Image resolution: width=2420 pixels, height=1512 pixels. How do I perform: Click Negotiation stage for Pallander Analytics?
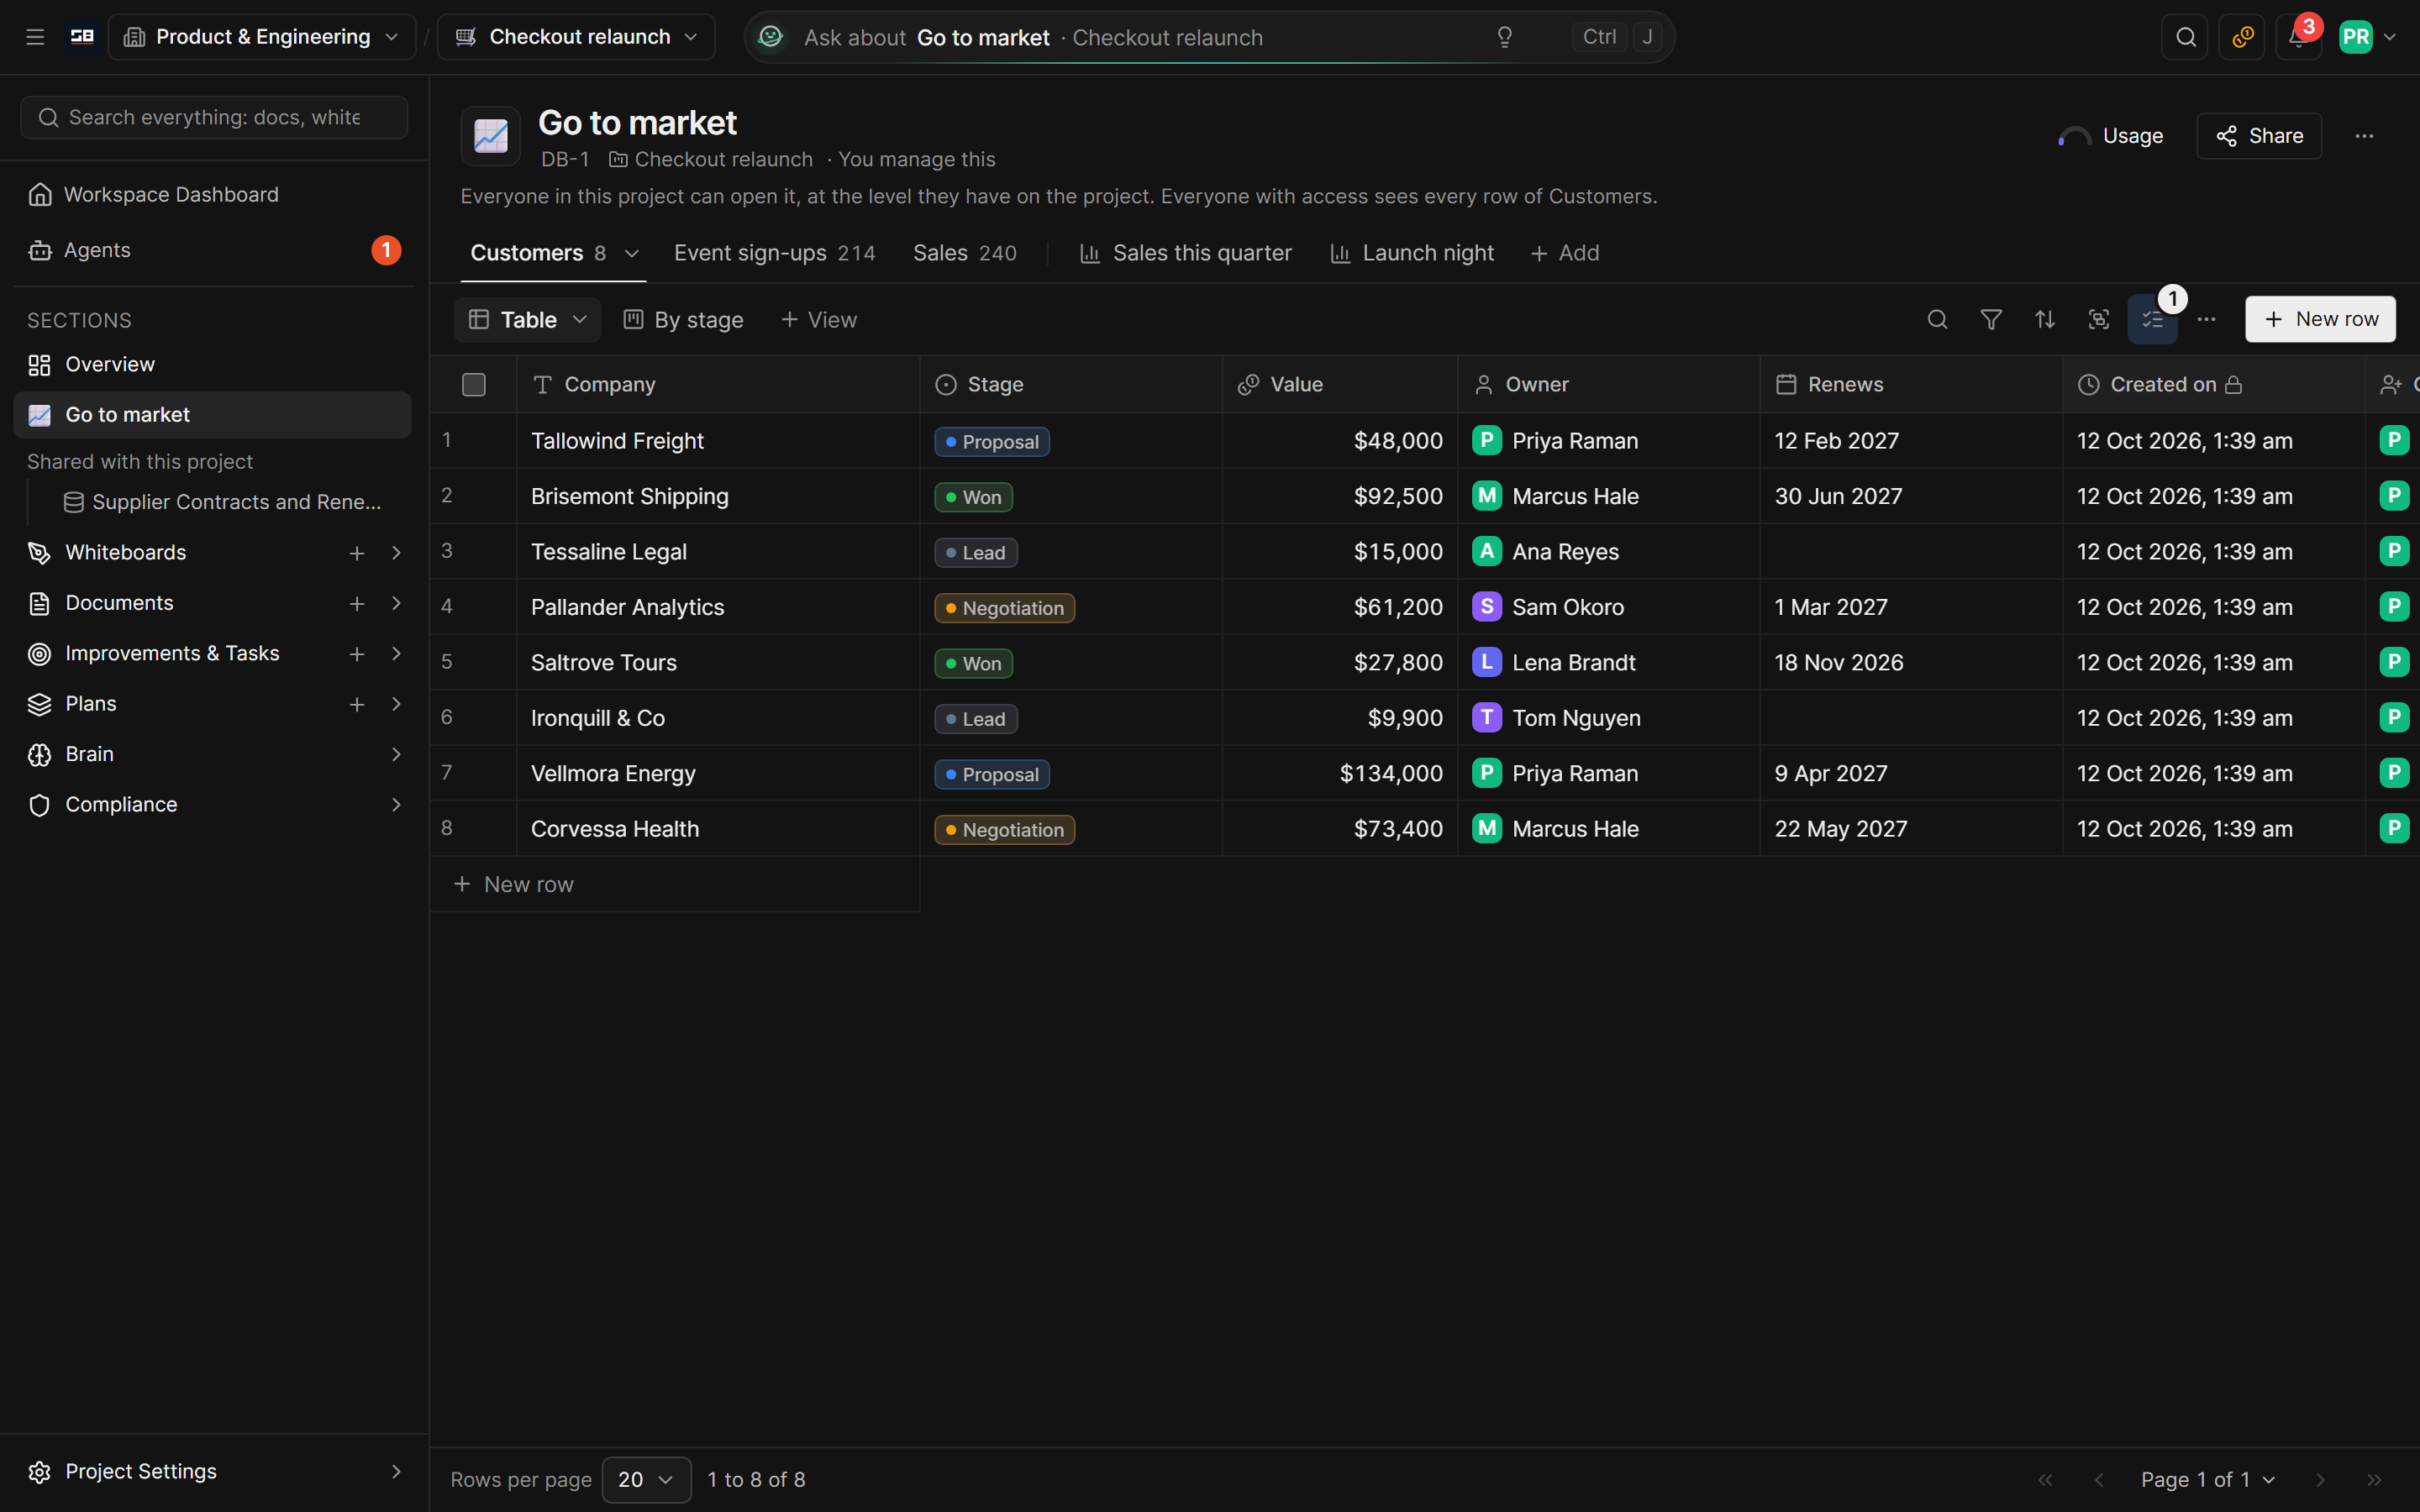[1004, 607]
